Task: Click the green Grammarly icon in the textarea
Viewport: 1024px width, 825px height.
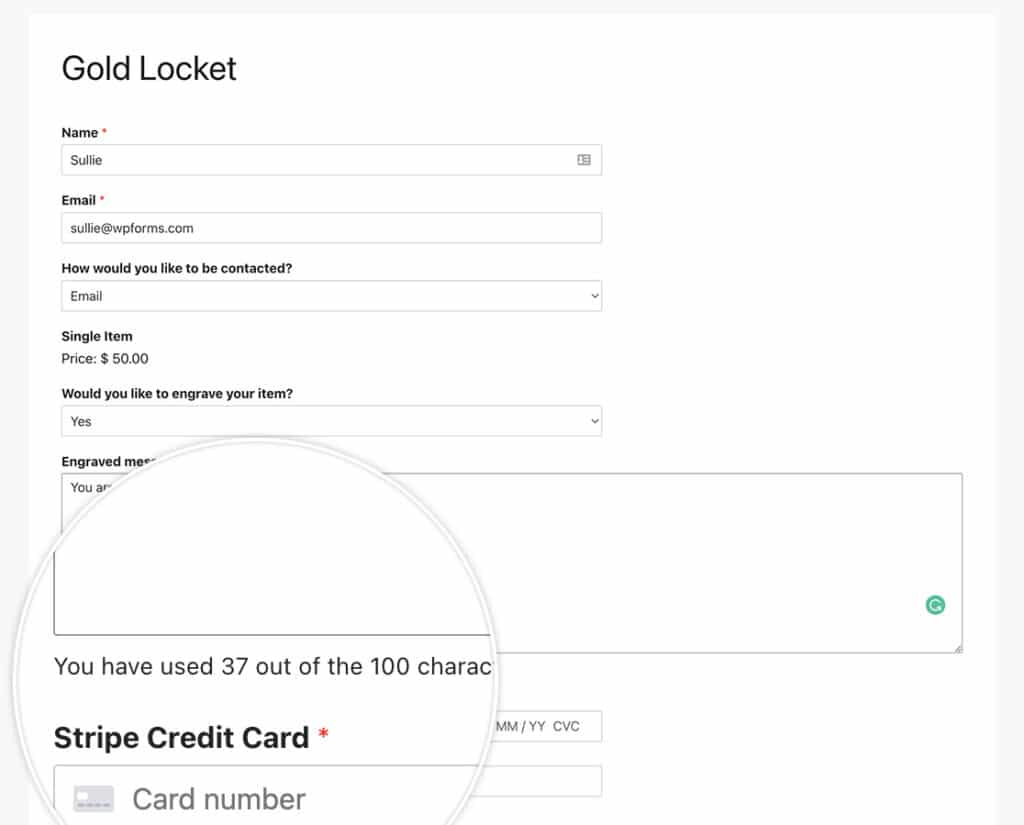Action: 935,604
